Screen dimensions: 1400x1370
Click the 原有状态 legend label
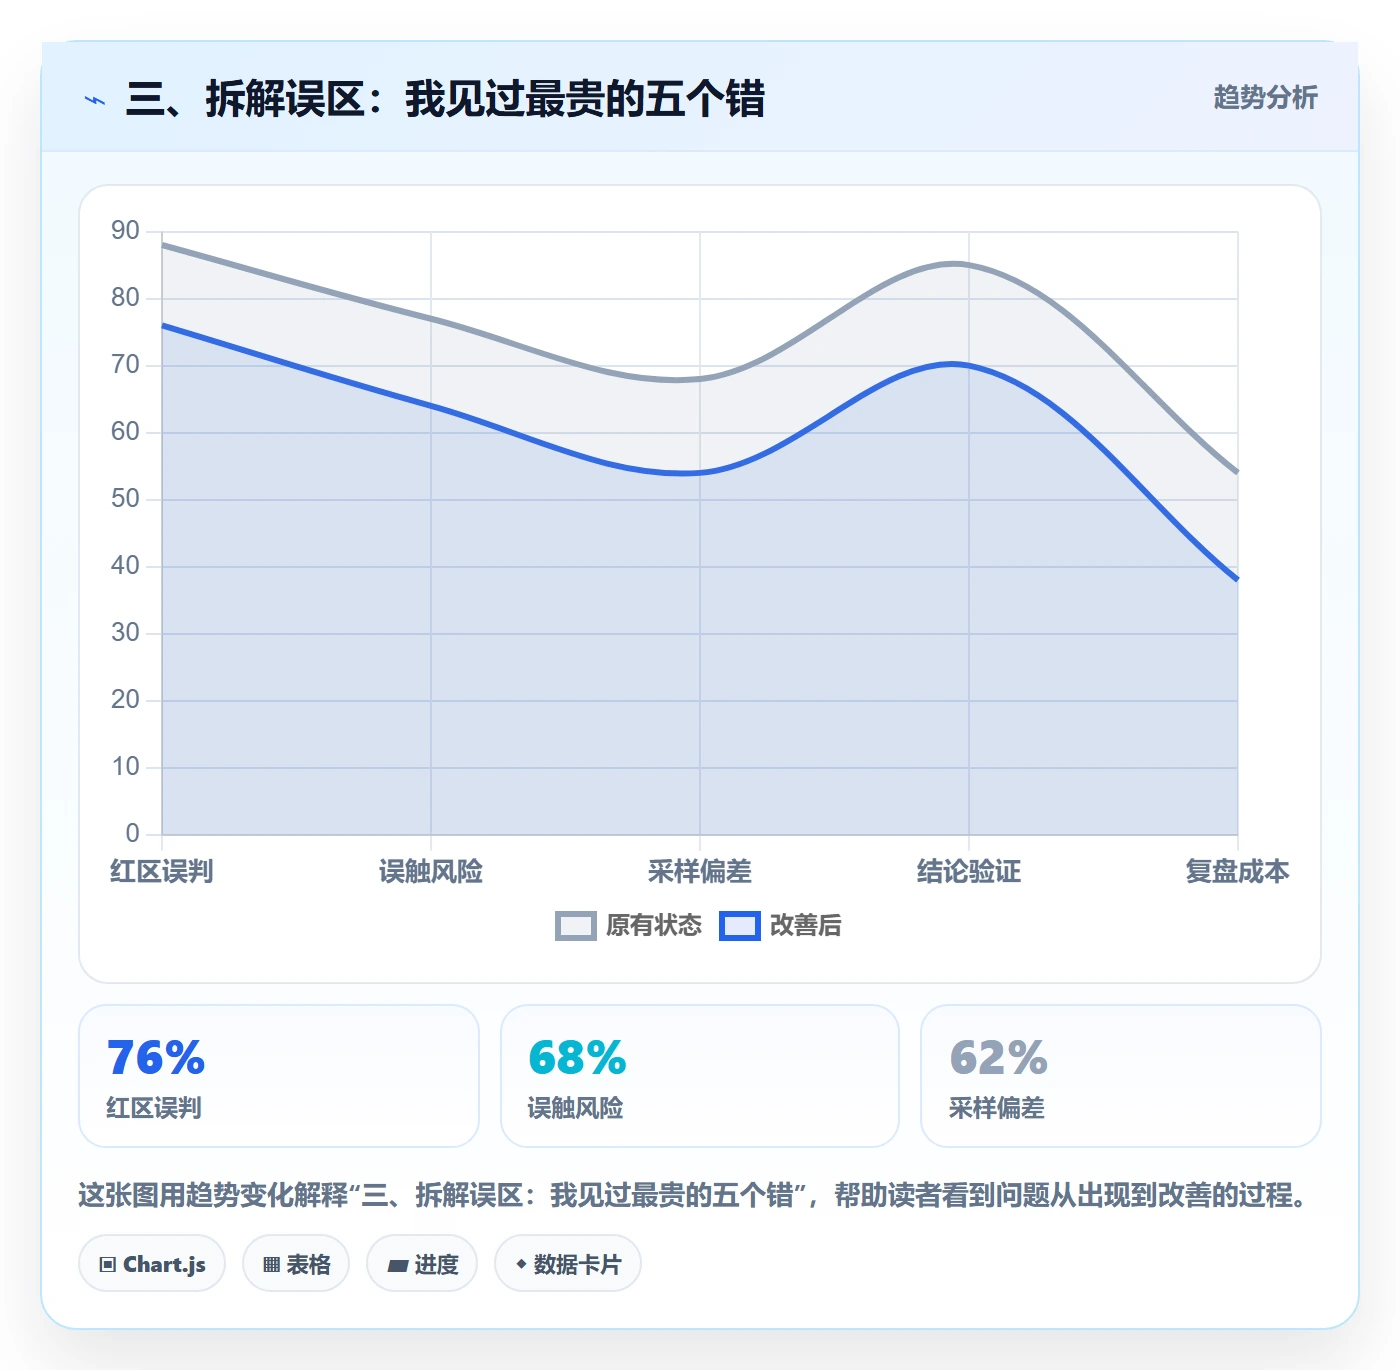654,926
